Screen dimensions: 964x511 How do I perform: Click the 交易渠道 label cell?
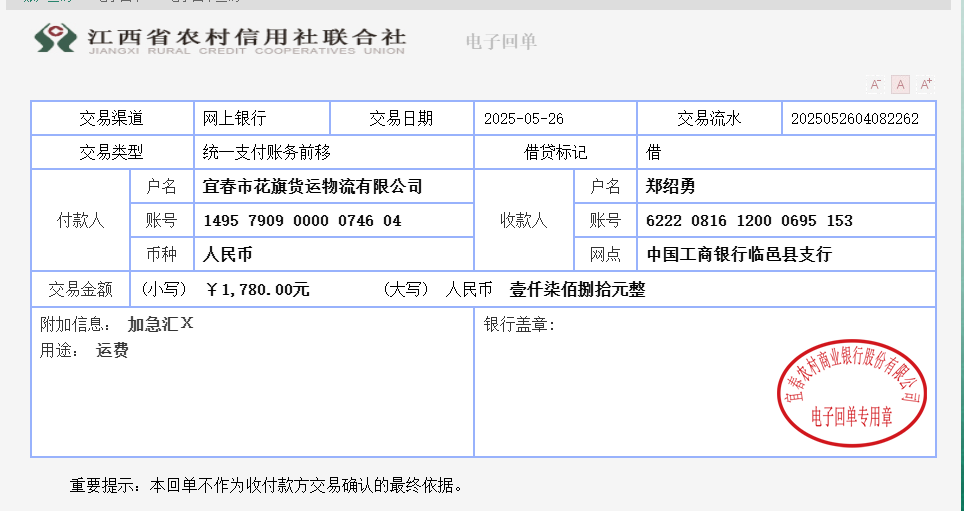point(112,118)
